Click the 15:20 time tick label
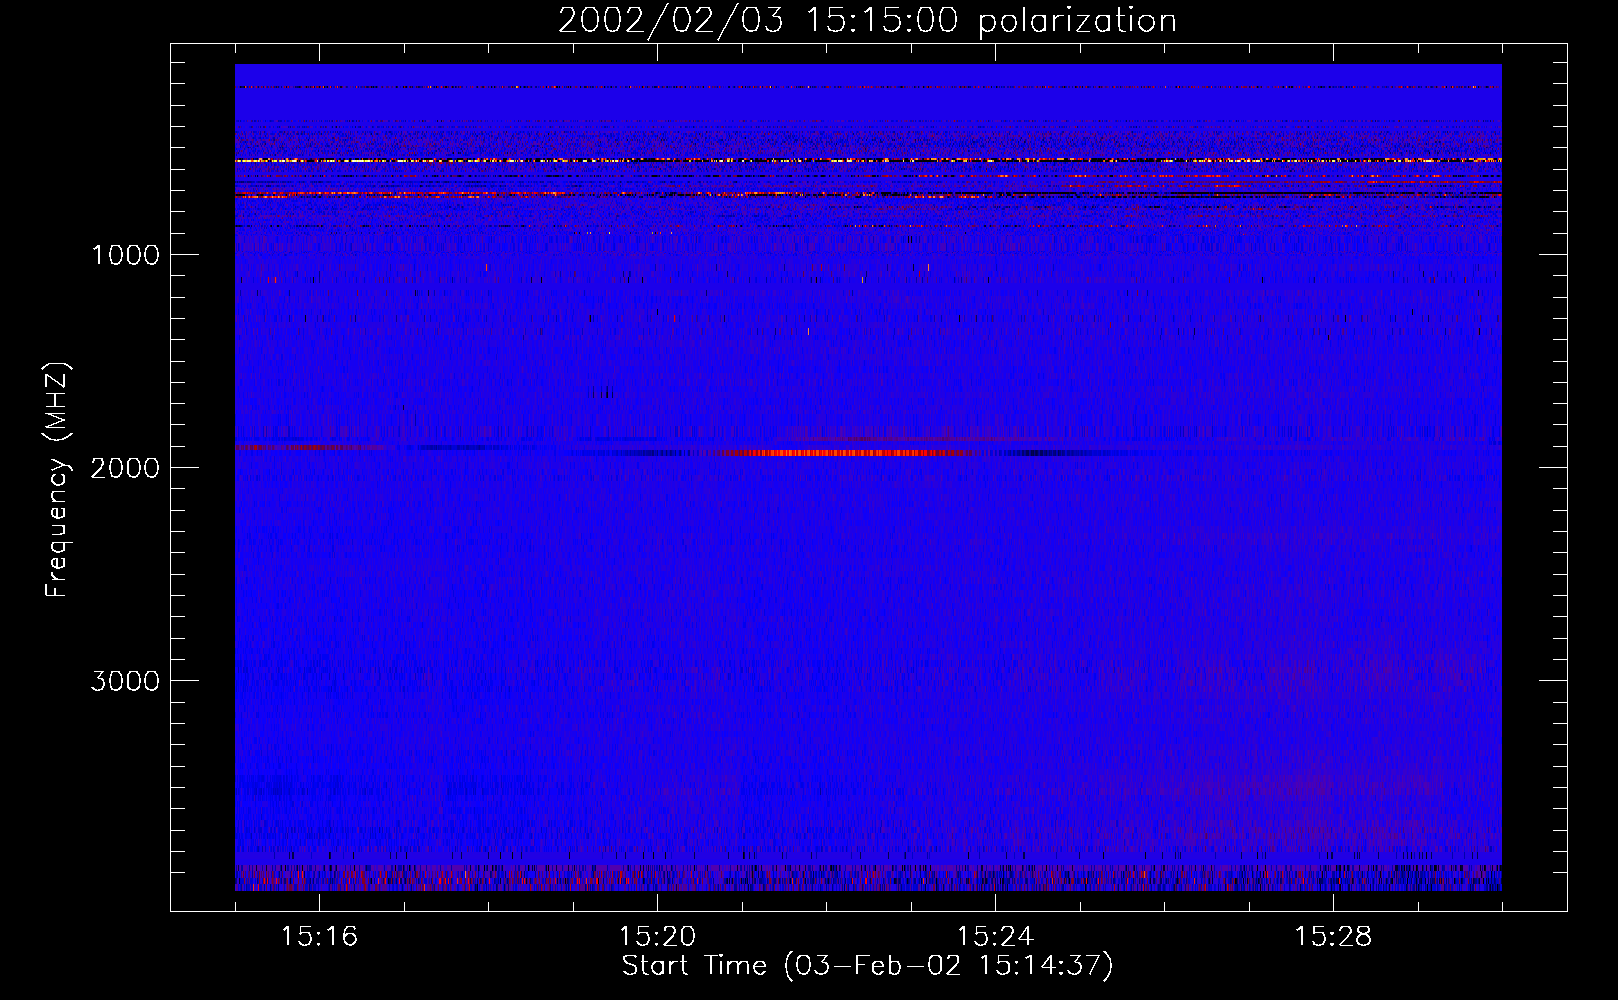The height and width of the screenshot is (1000, 1618). coord(657,937)
